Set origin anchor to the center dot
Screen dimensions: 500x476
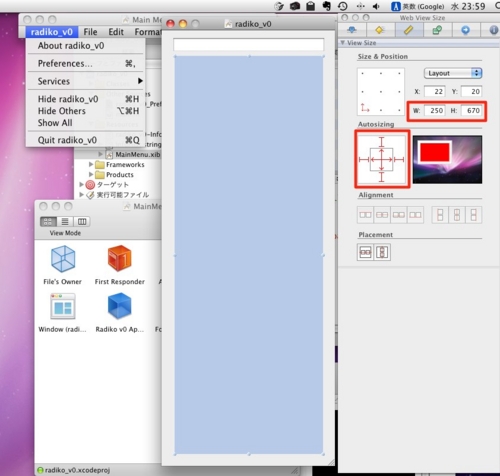pyautogui.click(x=381, y=92)
